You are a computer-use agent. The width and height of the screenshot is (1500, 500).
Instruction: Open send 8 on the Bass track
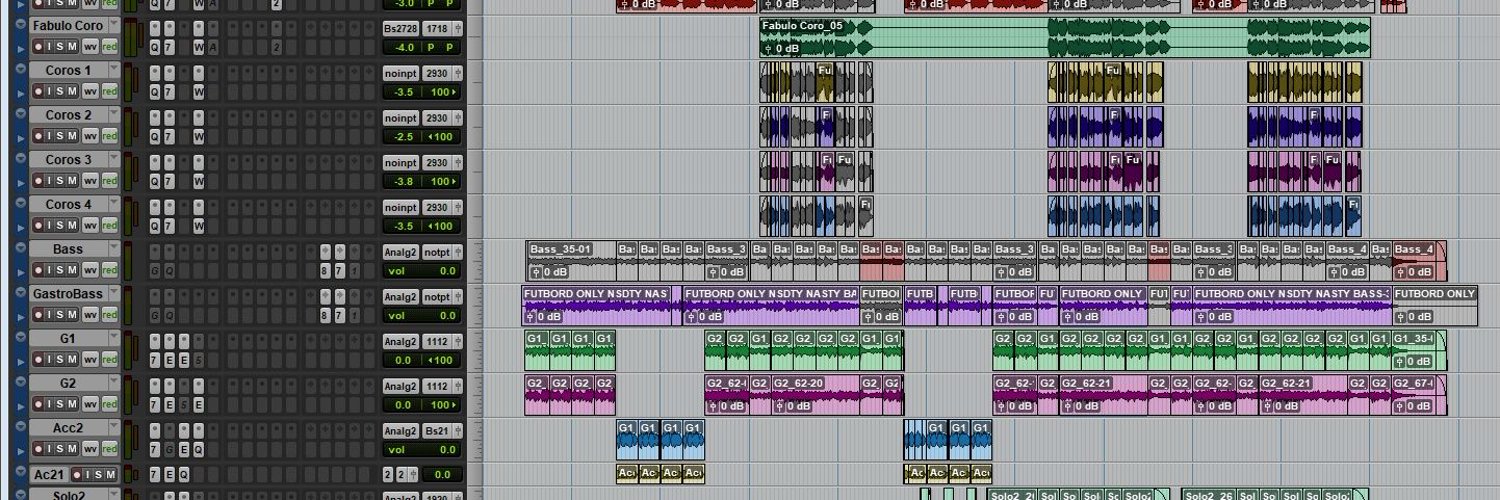[324, 271]
